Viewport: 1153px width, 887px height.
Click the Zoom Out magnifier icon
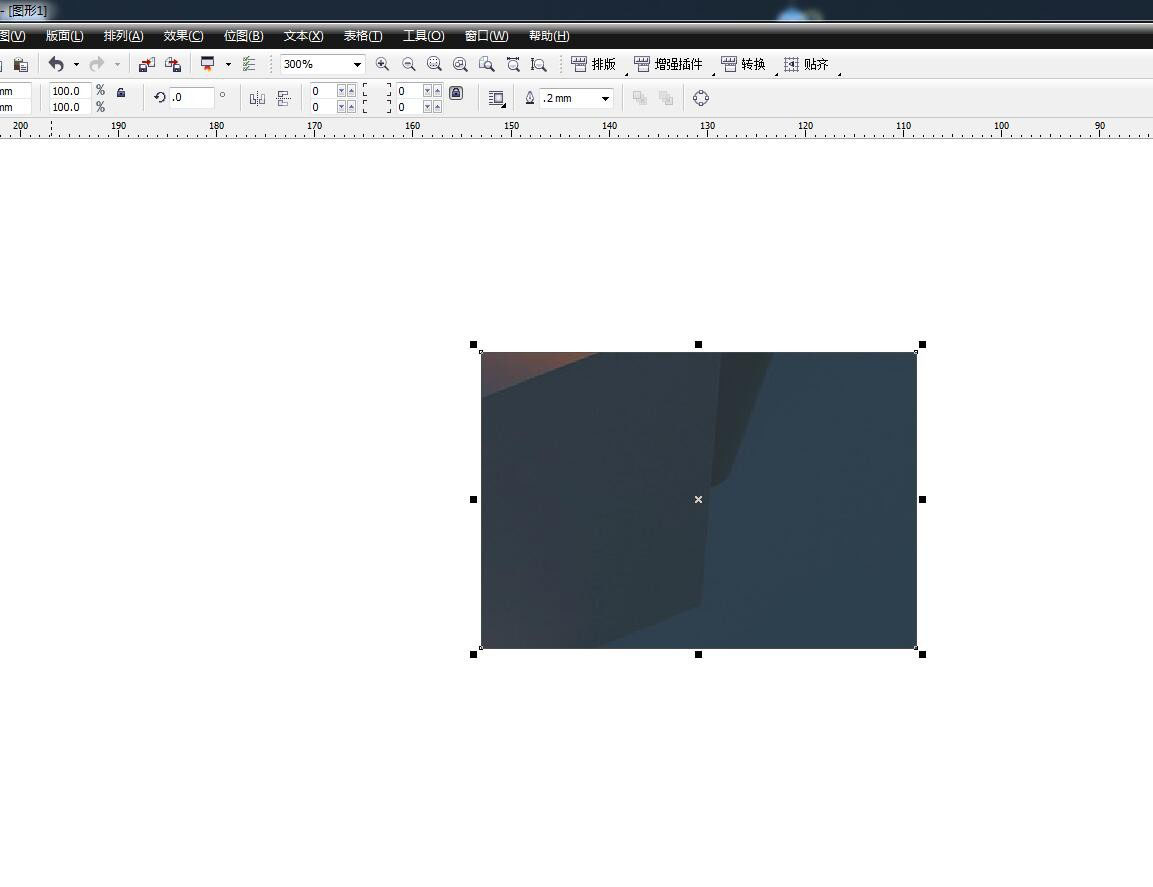pos(408,64)
